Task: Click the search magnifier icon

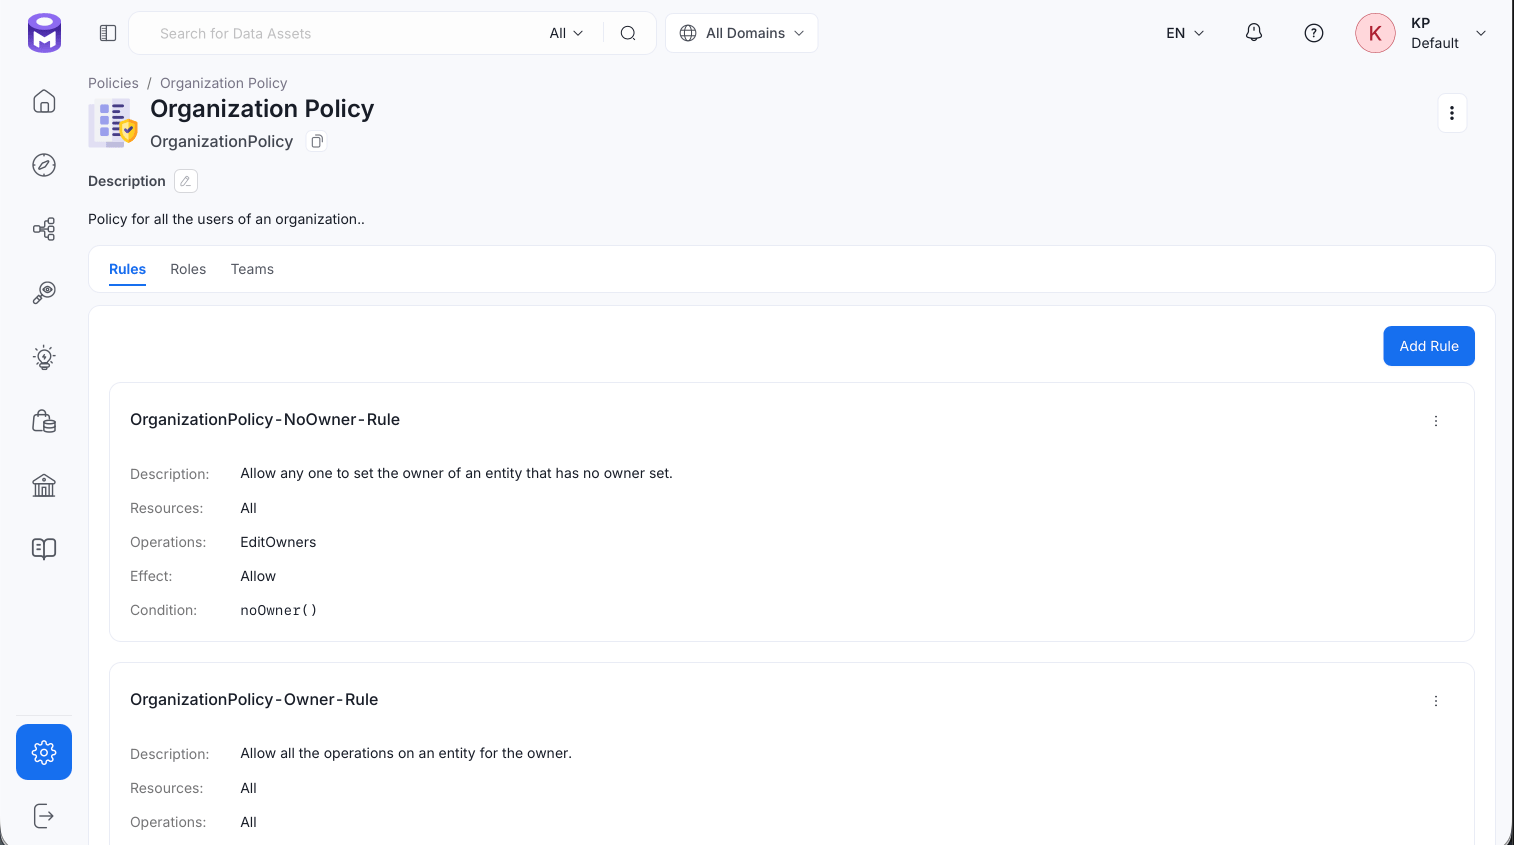Action: pyautogui.click(x=628, y=33)
